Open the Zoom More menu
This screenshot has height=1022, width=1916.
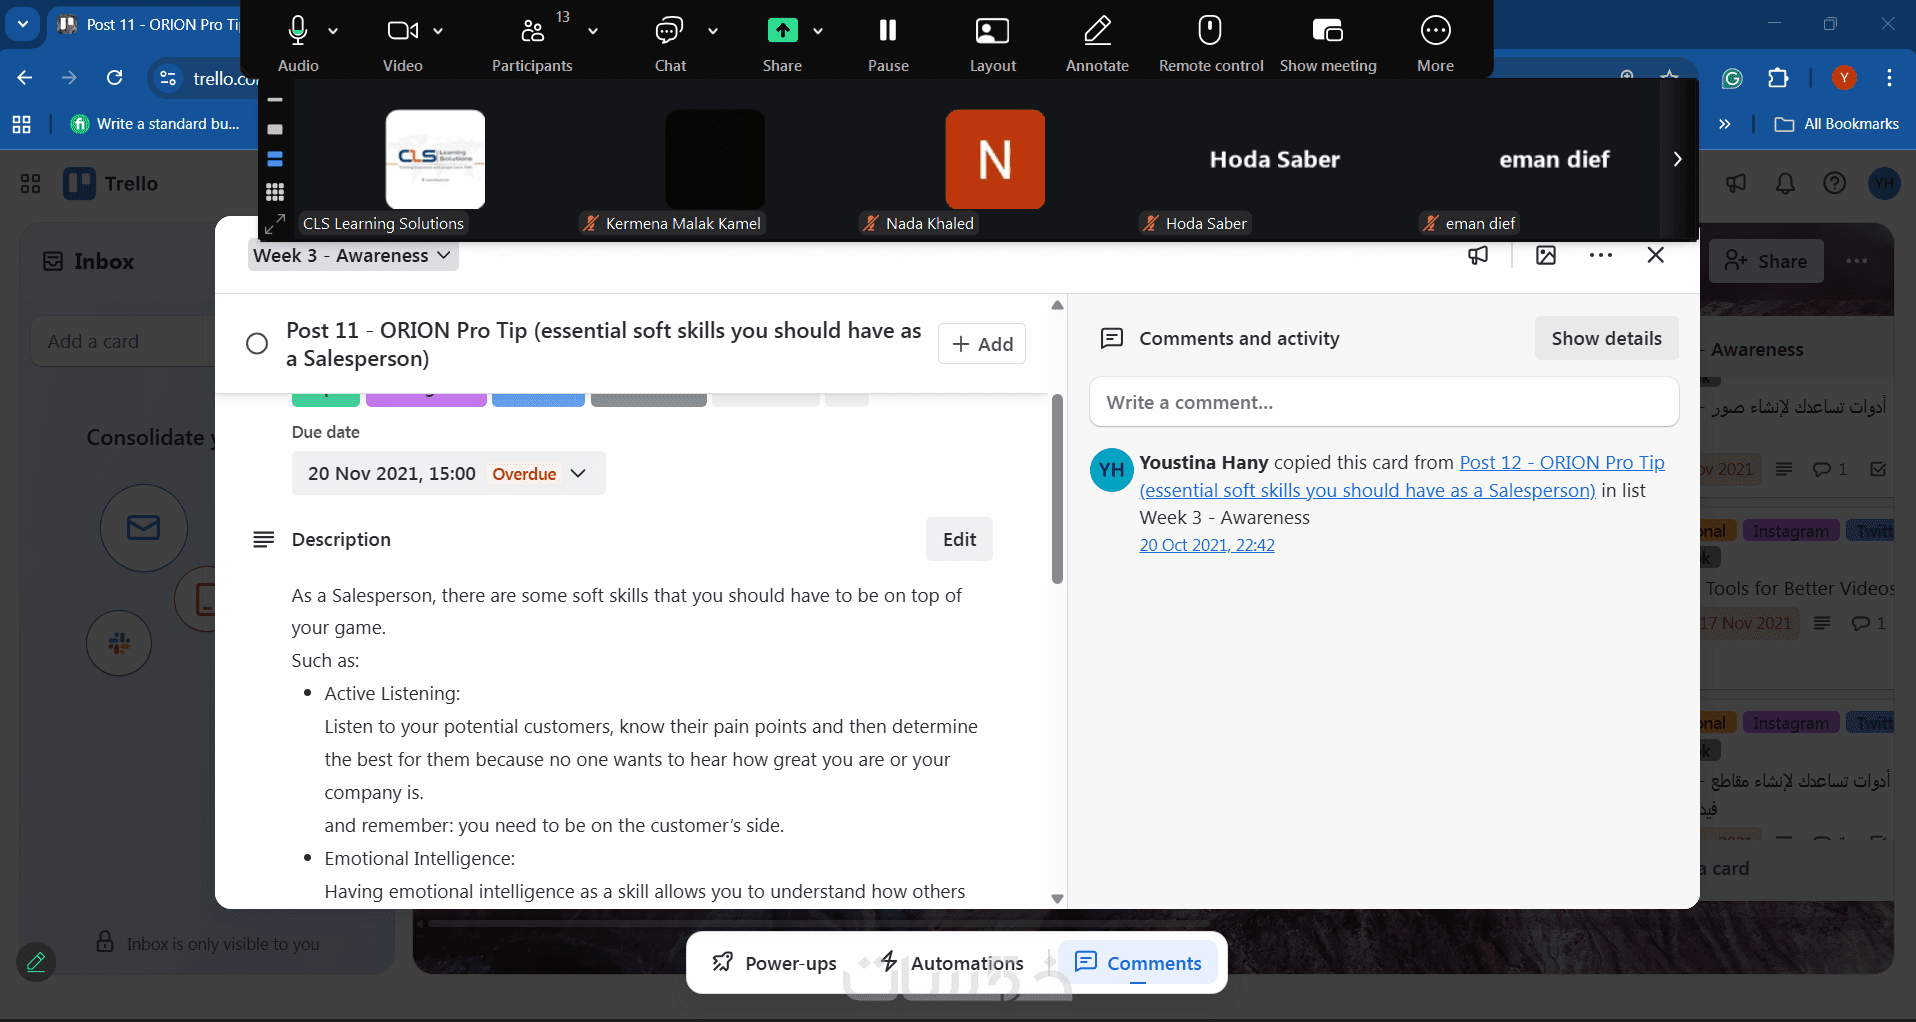point(1436,31)
